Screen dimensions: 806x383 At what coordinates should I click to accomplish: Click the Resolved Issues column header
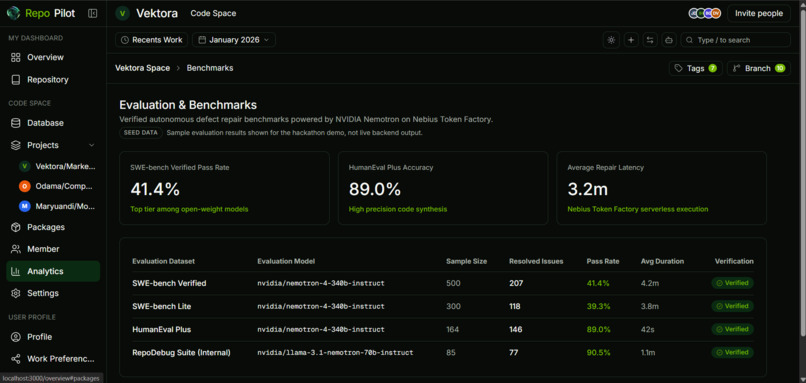(536, 261)
